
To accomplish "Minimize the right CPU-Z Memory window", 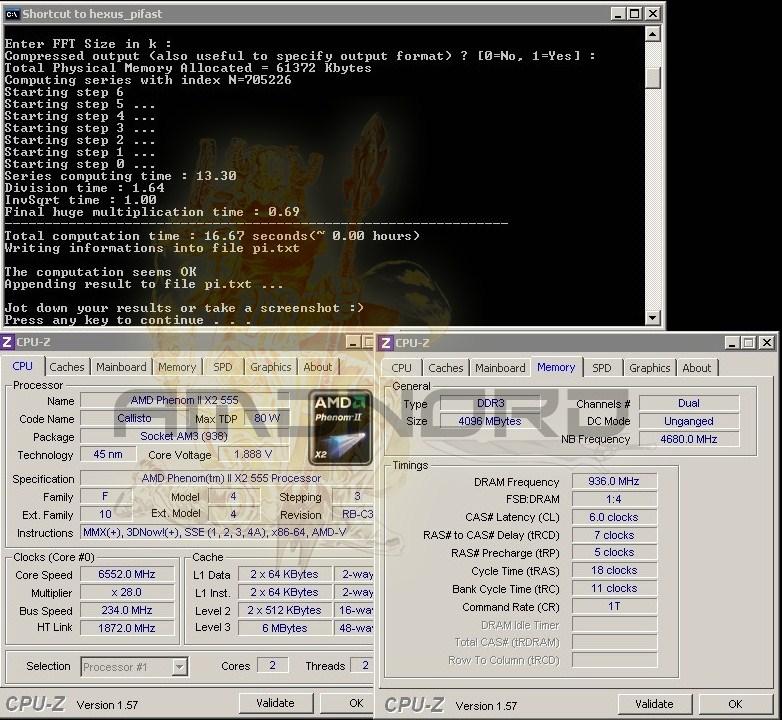I will (732, 343).
